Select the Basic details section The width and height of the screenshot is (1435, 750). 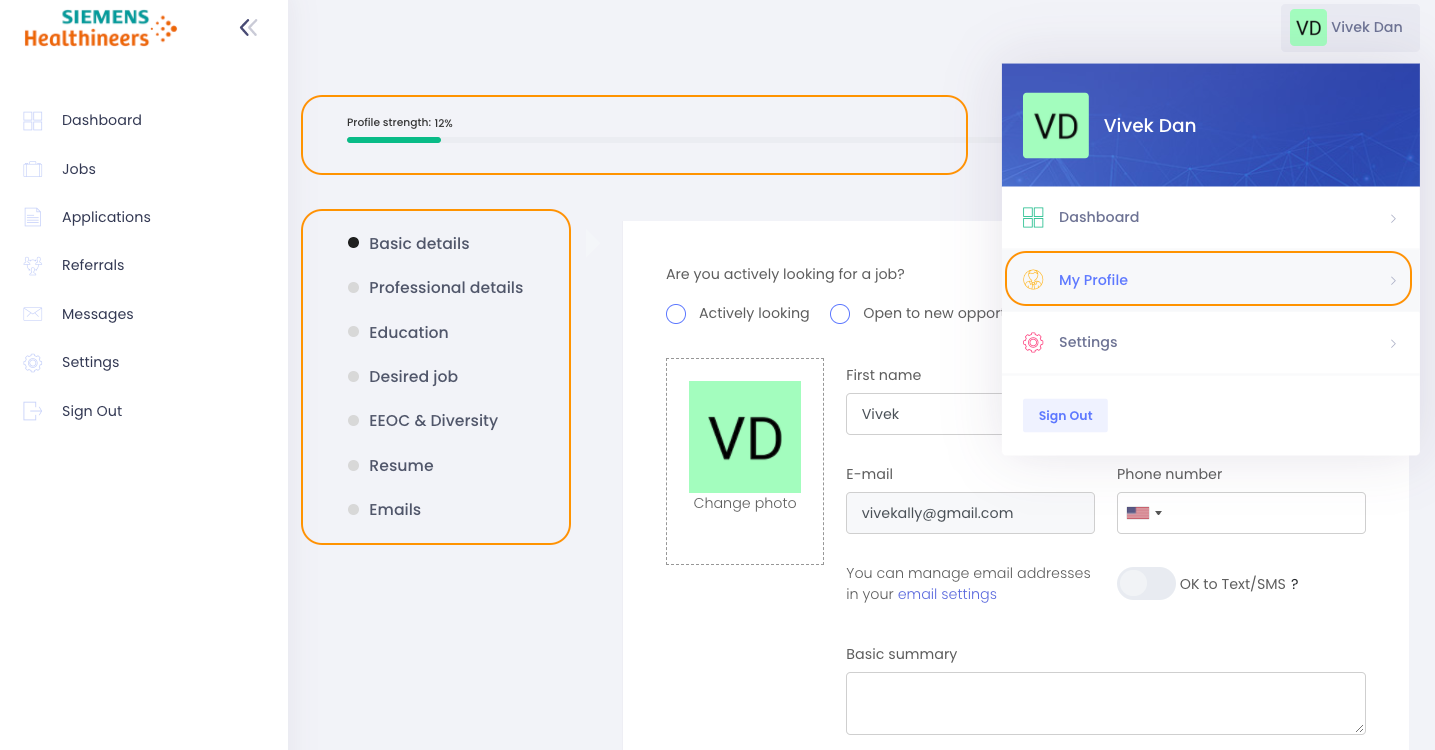419,243
